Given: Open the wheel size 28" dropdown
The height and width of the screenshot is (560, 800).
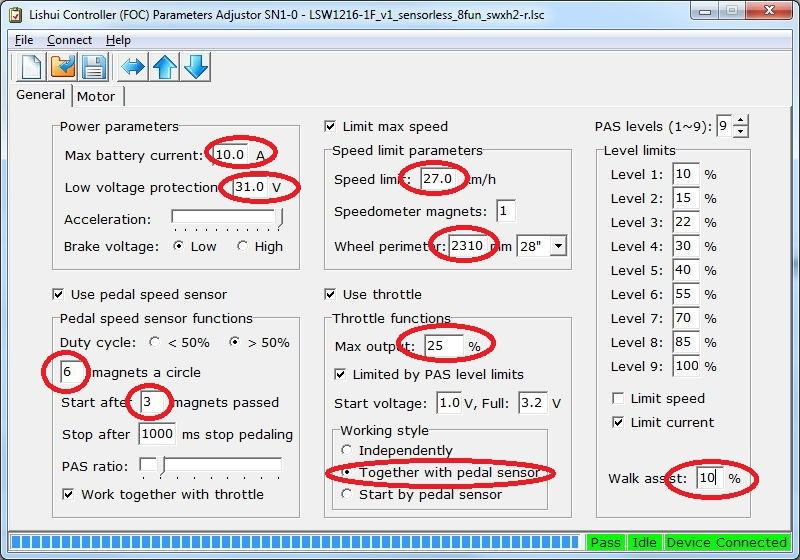Looking at the screenshot, I should click(x=559, y=246).
